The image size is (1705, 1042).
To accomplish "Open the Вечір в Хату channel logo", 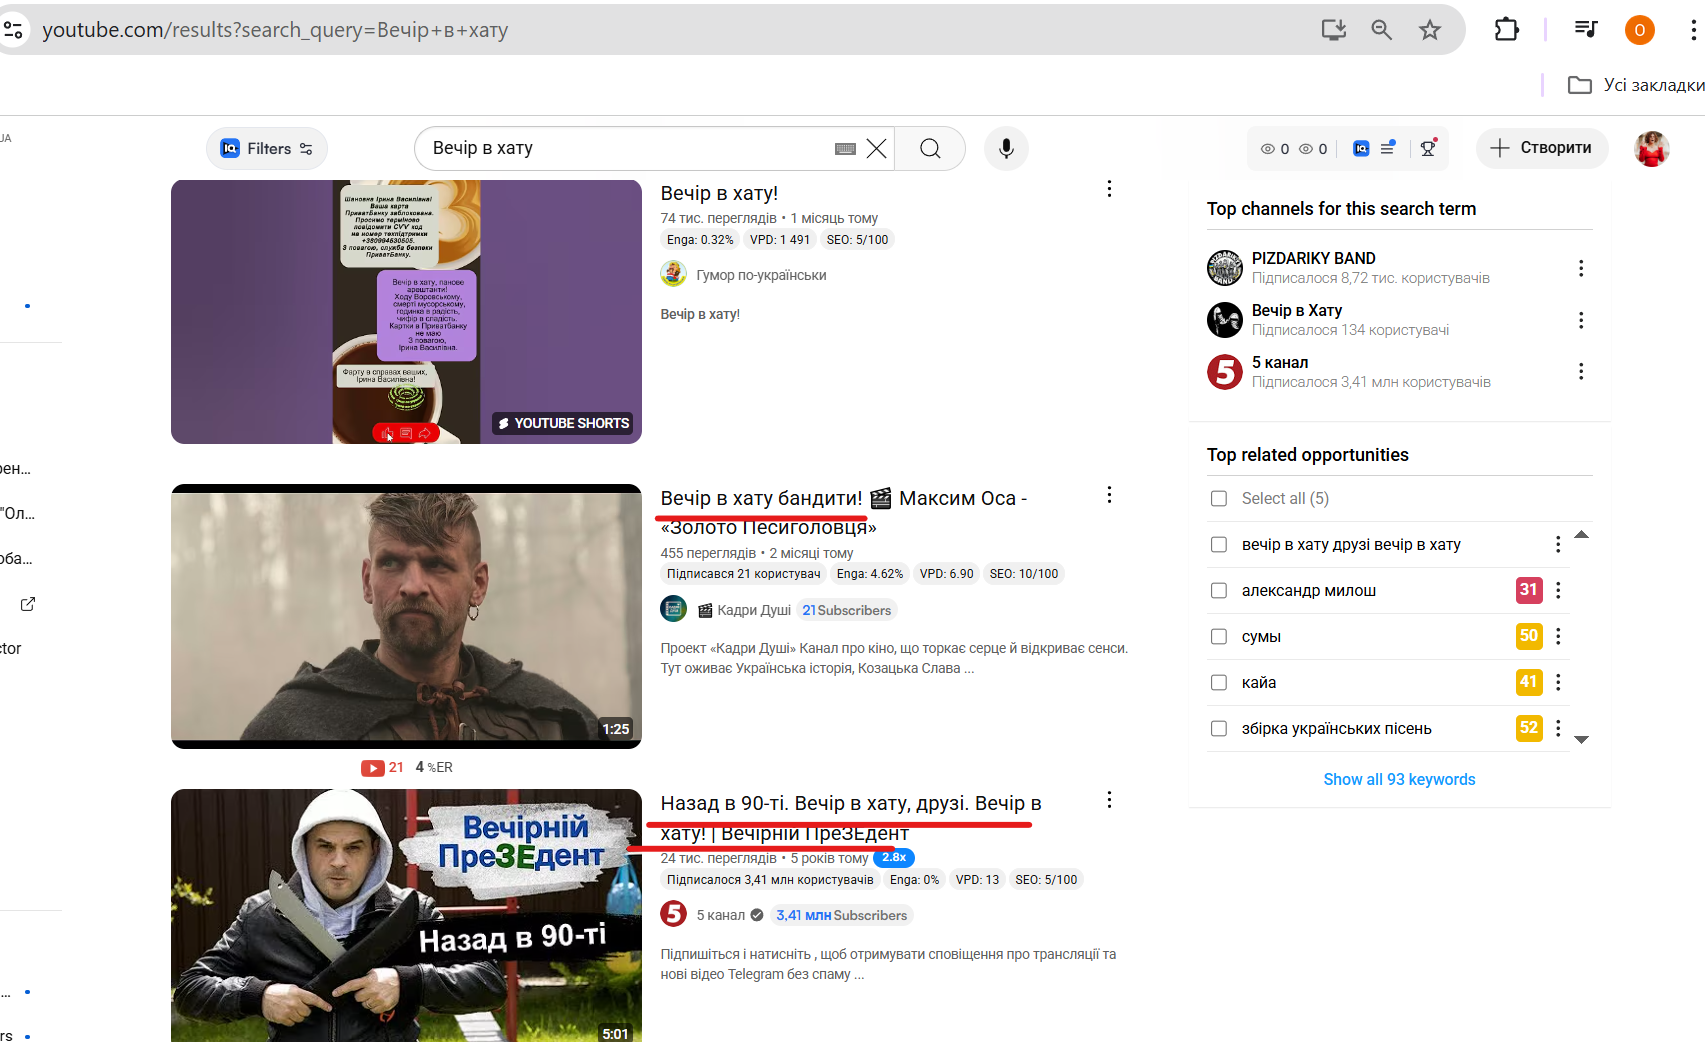I will (x=1225, y=320).
